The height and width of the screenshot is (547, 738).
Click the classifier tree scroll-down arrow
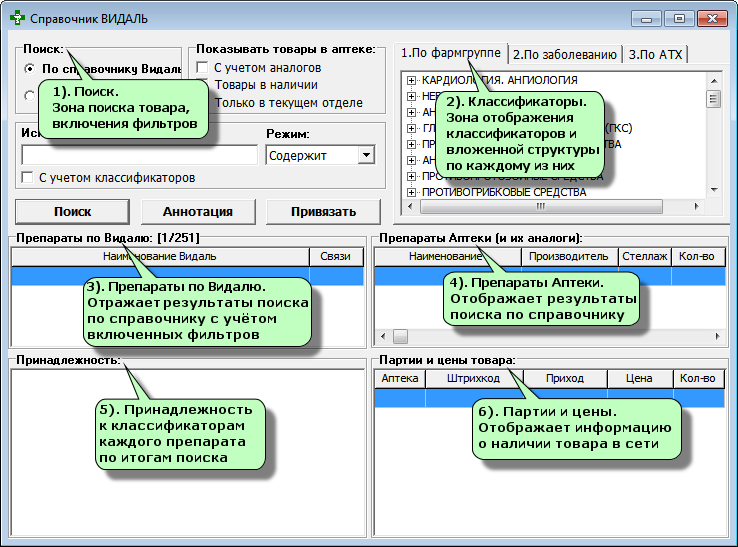[x=714, y=190]
